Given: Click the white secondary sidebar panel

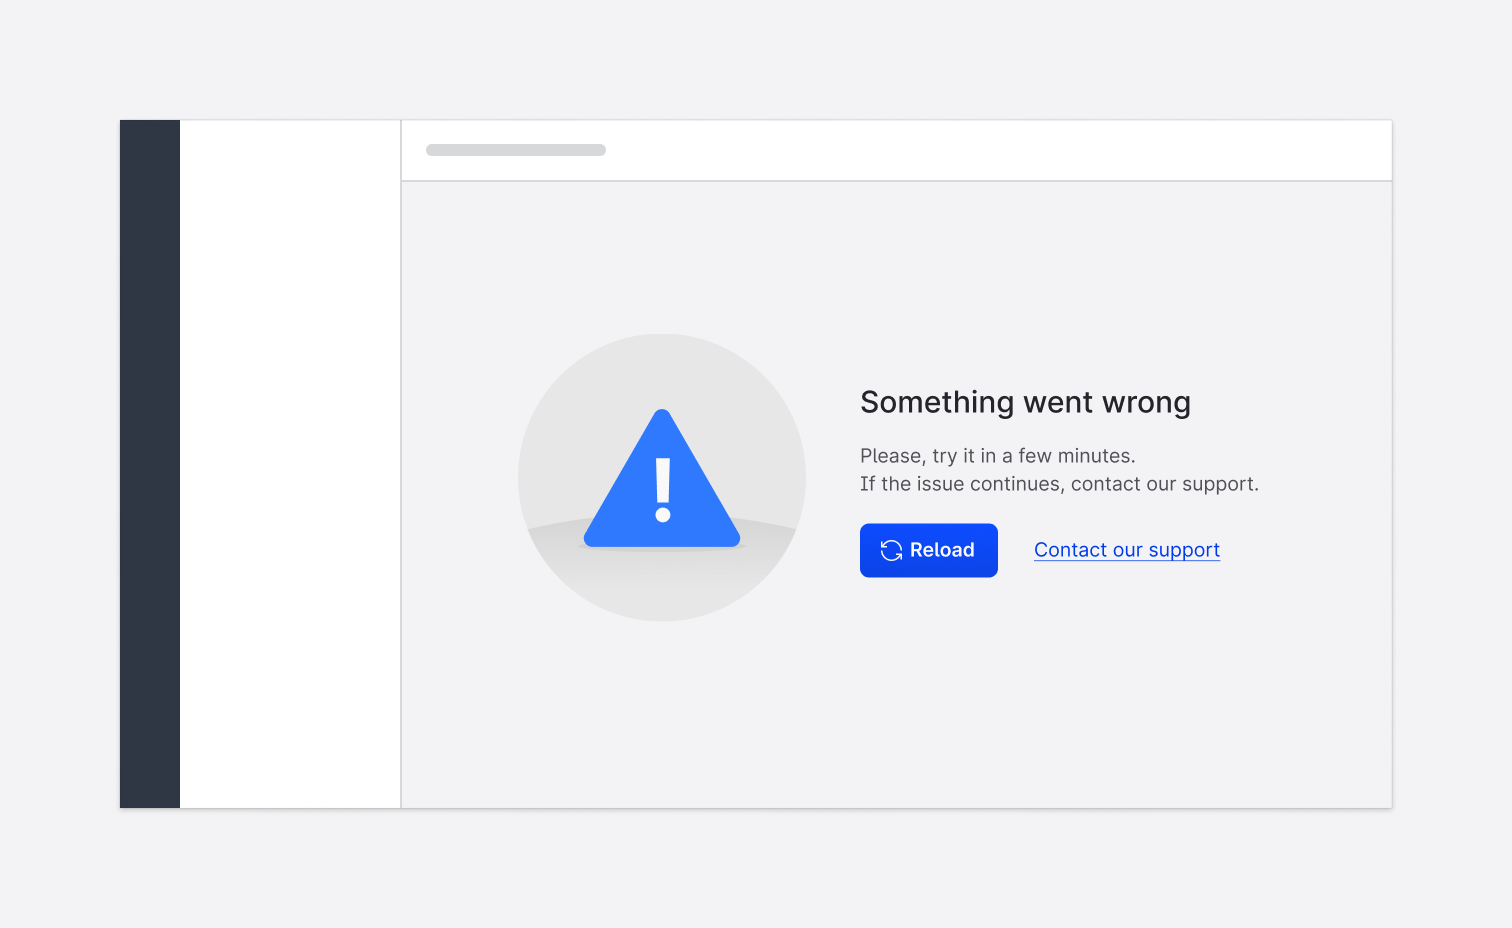Looking at the screenshot, I should coord(290,463).
